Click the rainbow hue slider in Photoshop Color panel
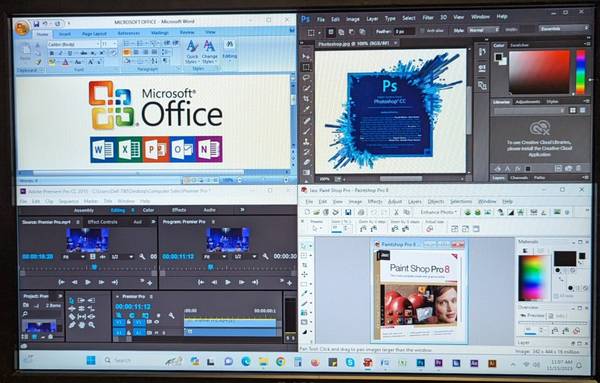Viewport: 600px width, 383px height. coord(580,72)
